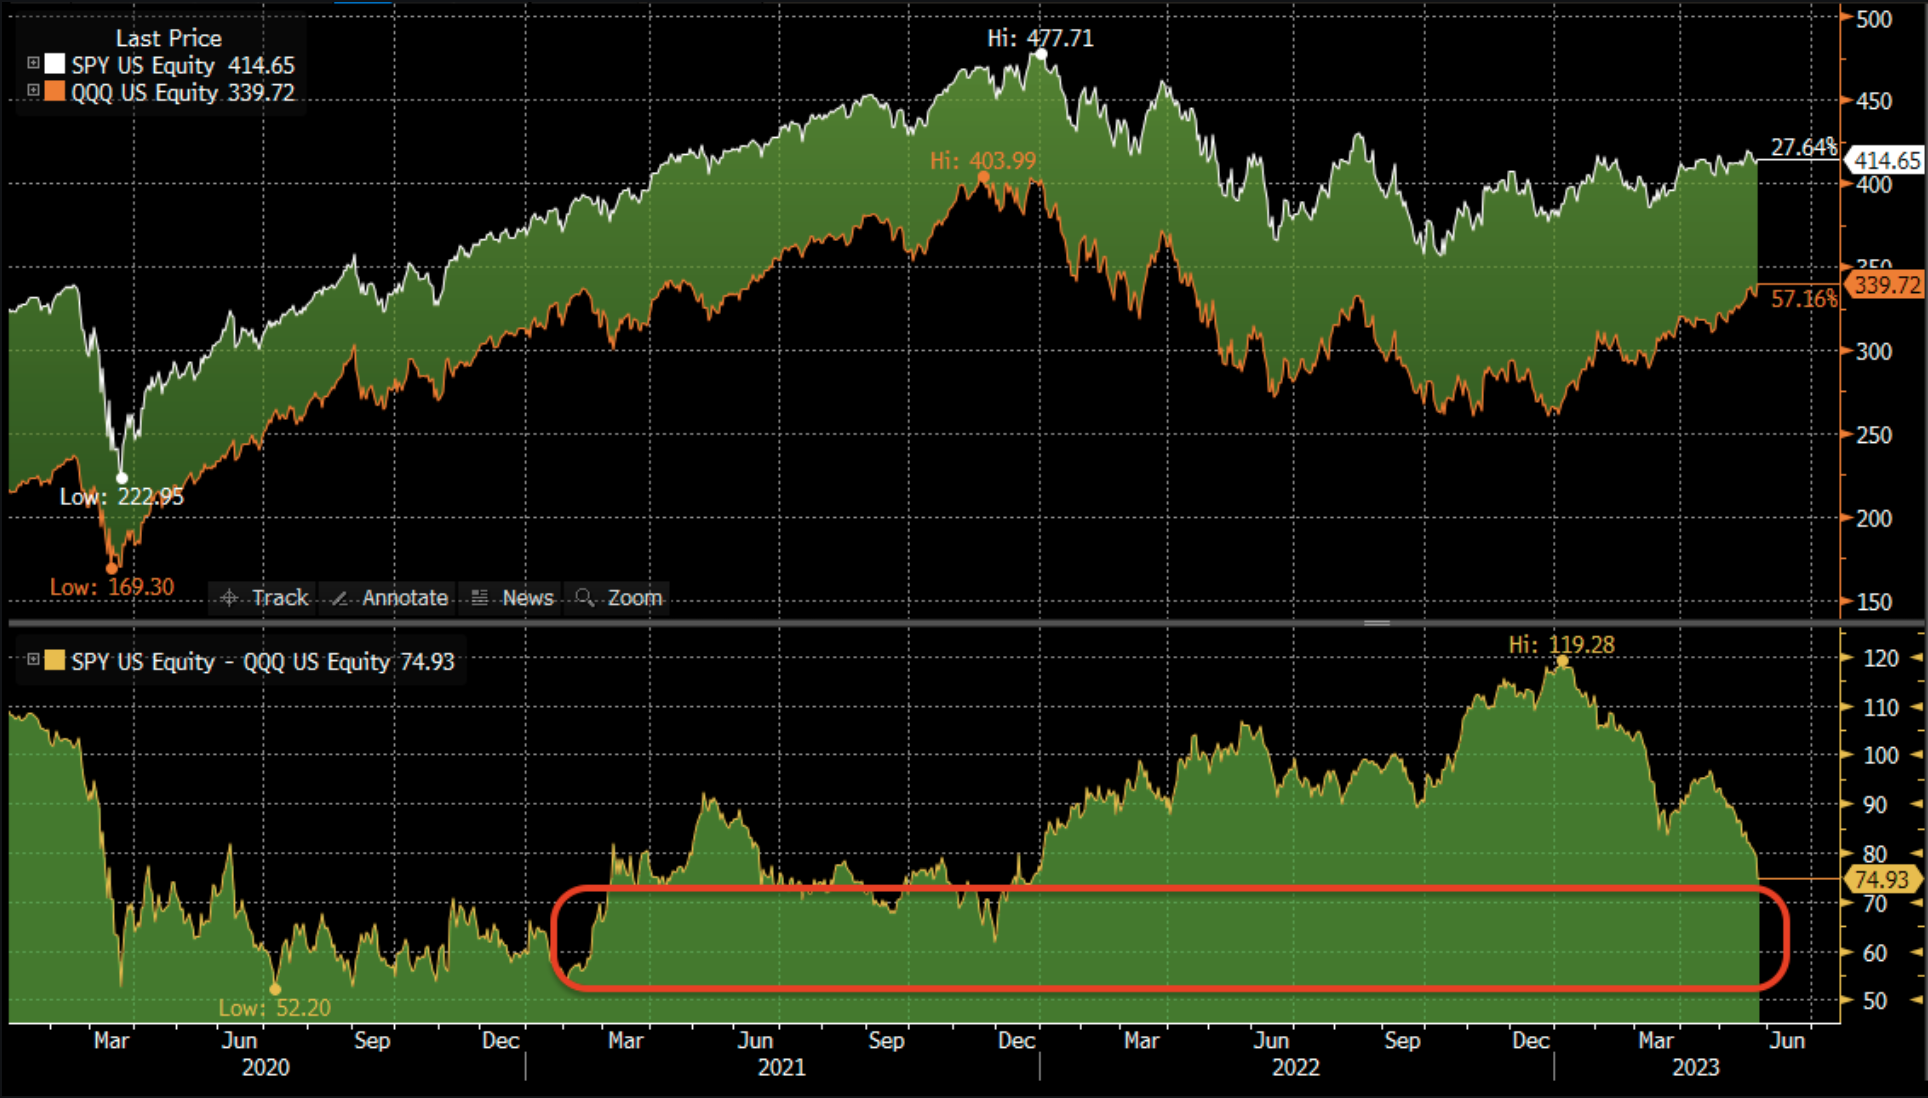
Task: Click the yellow spread series swatch
Action: pos(55,660)
